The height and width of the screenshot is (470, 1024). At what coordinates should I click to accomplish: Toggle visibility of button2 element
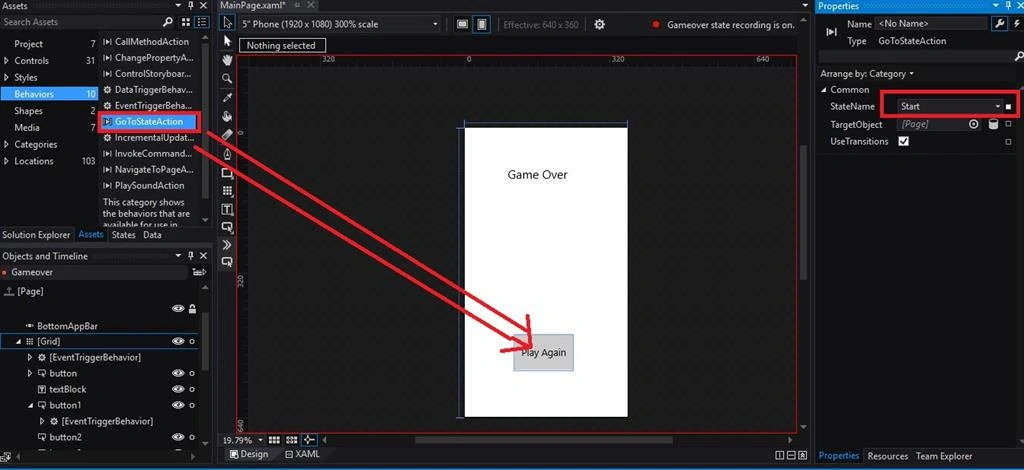178,437
